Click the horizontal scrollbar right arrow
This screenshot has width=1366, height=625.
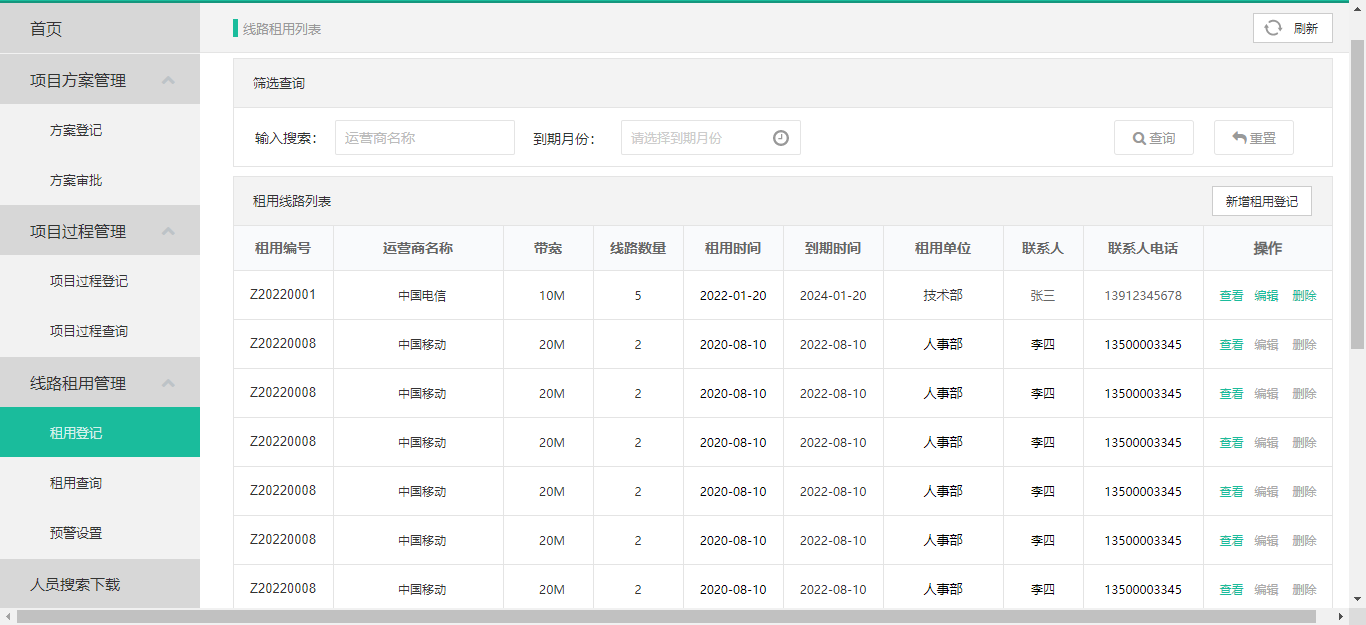tap(1342, 617)
